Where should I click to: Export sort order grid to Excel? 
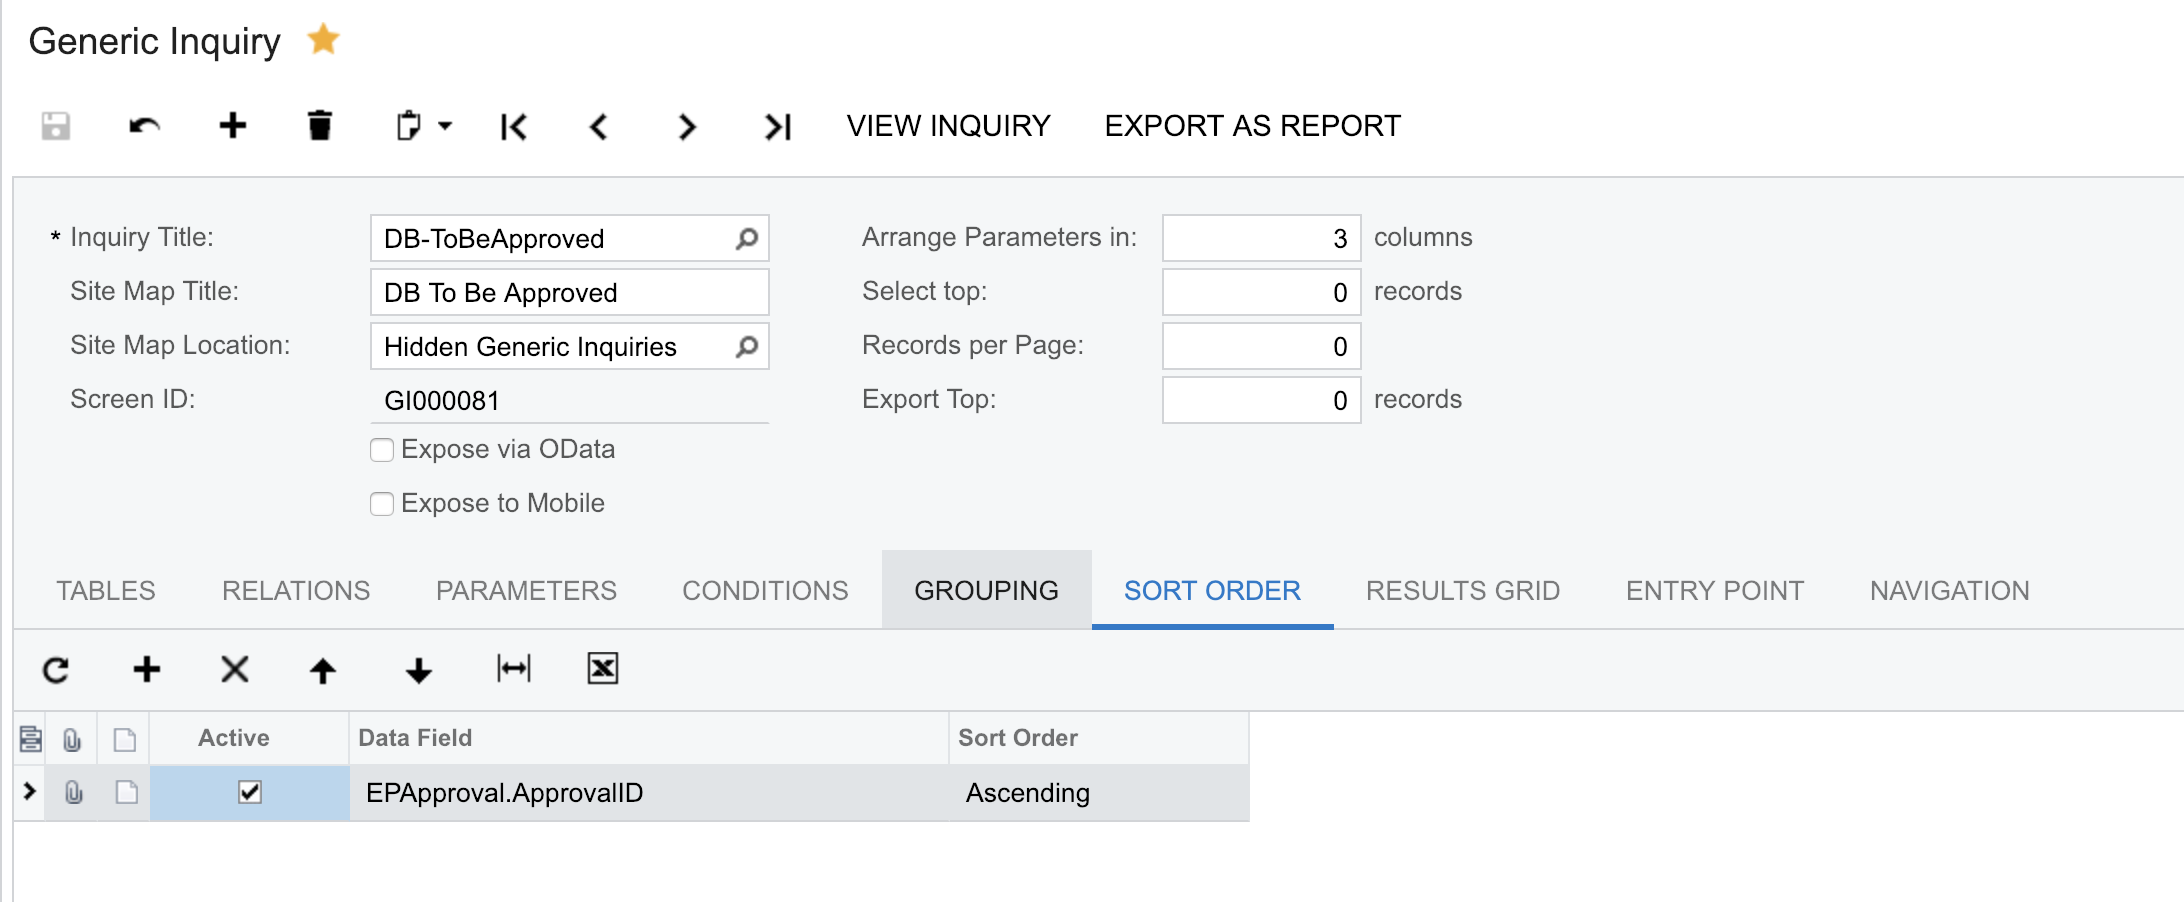(x=602, y=669)
